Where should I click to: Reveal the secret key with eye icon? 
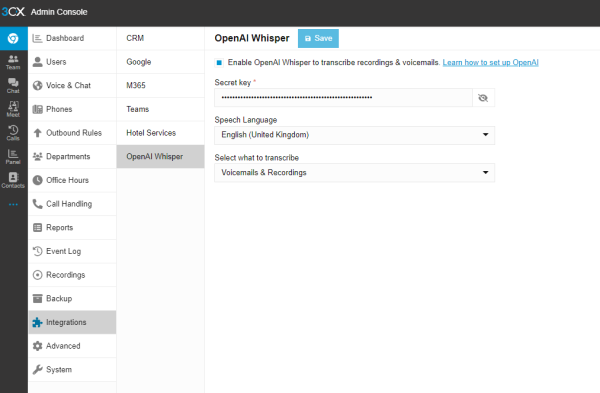point(483,98)
